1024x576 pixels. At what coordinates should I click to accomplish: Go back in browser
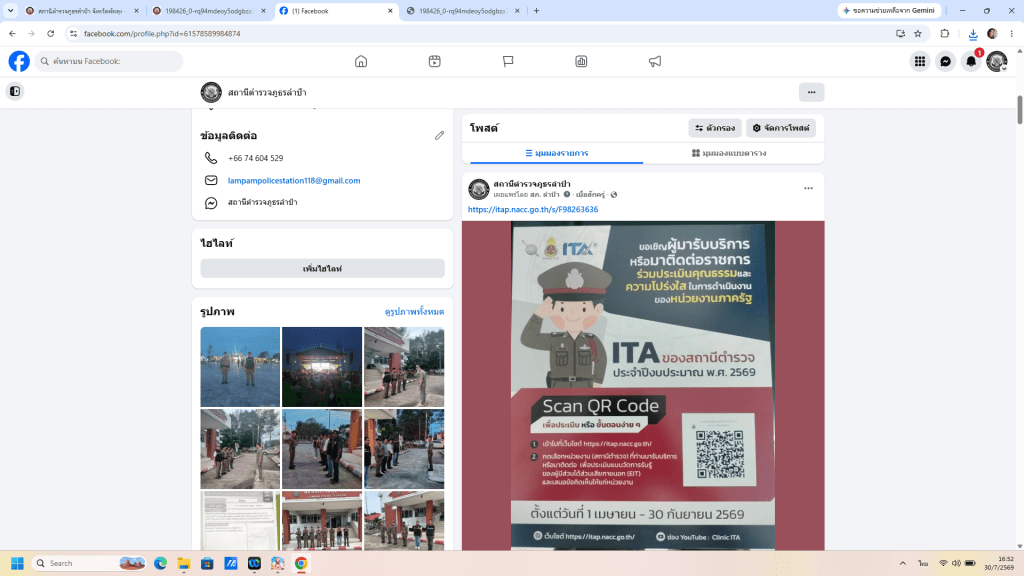point(12,33)
